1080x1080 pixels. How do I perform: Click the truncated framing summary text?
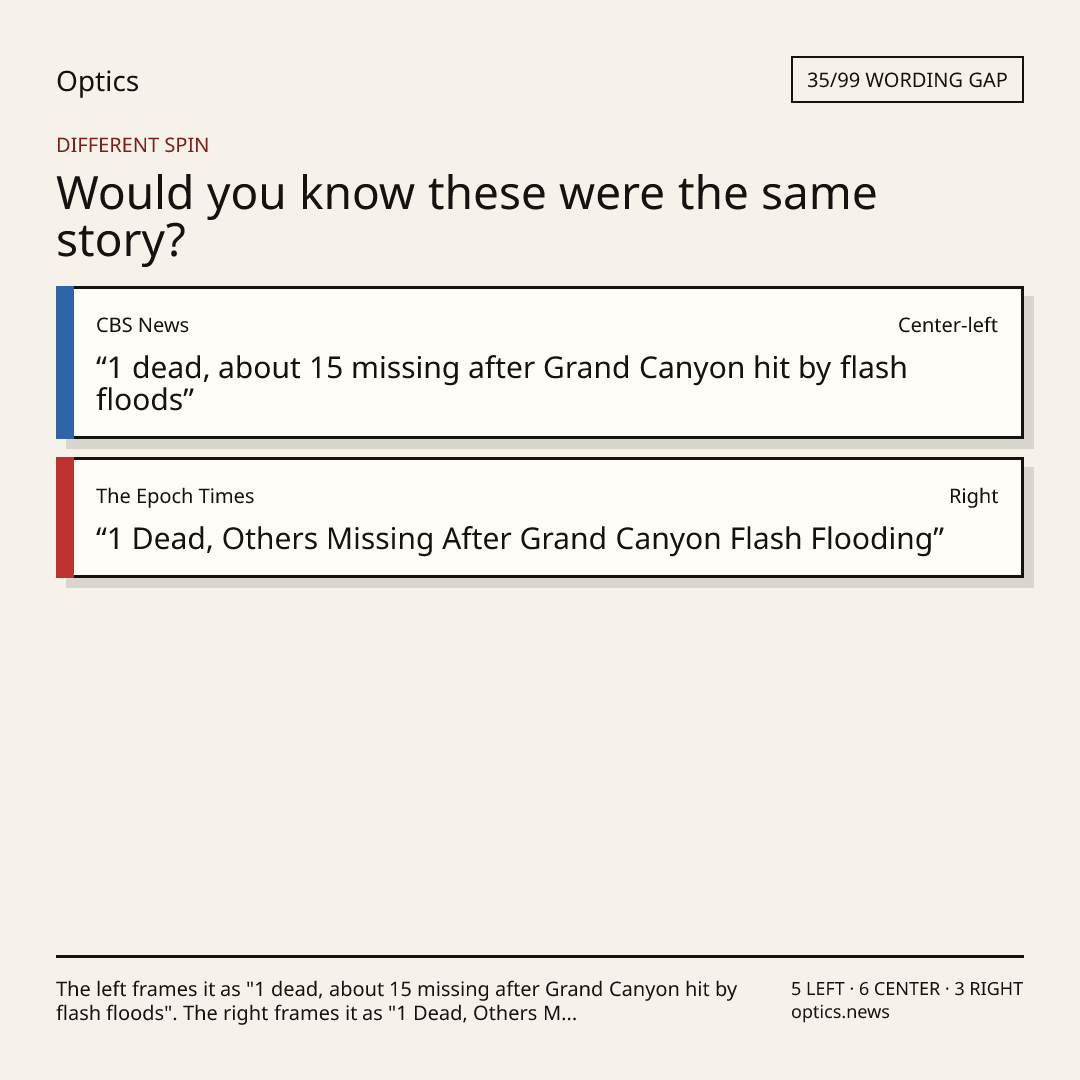point(397,1001)
